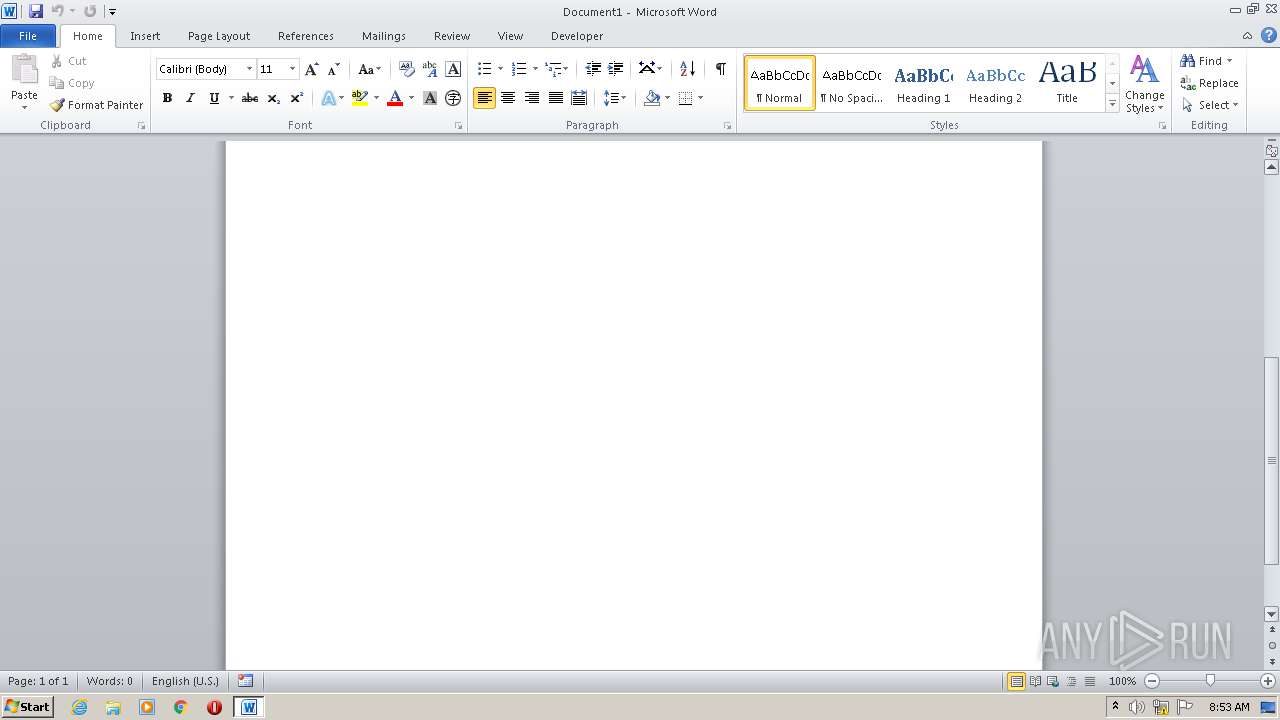The height and width of the screenshot is (720, 1280).
Task: Click the zoom slider handle
Action: pos(1210,681)
